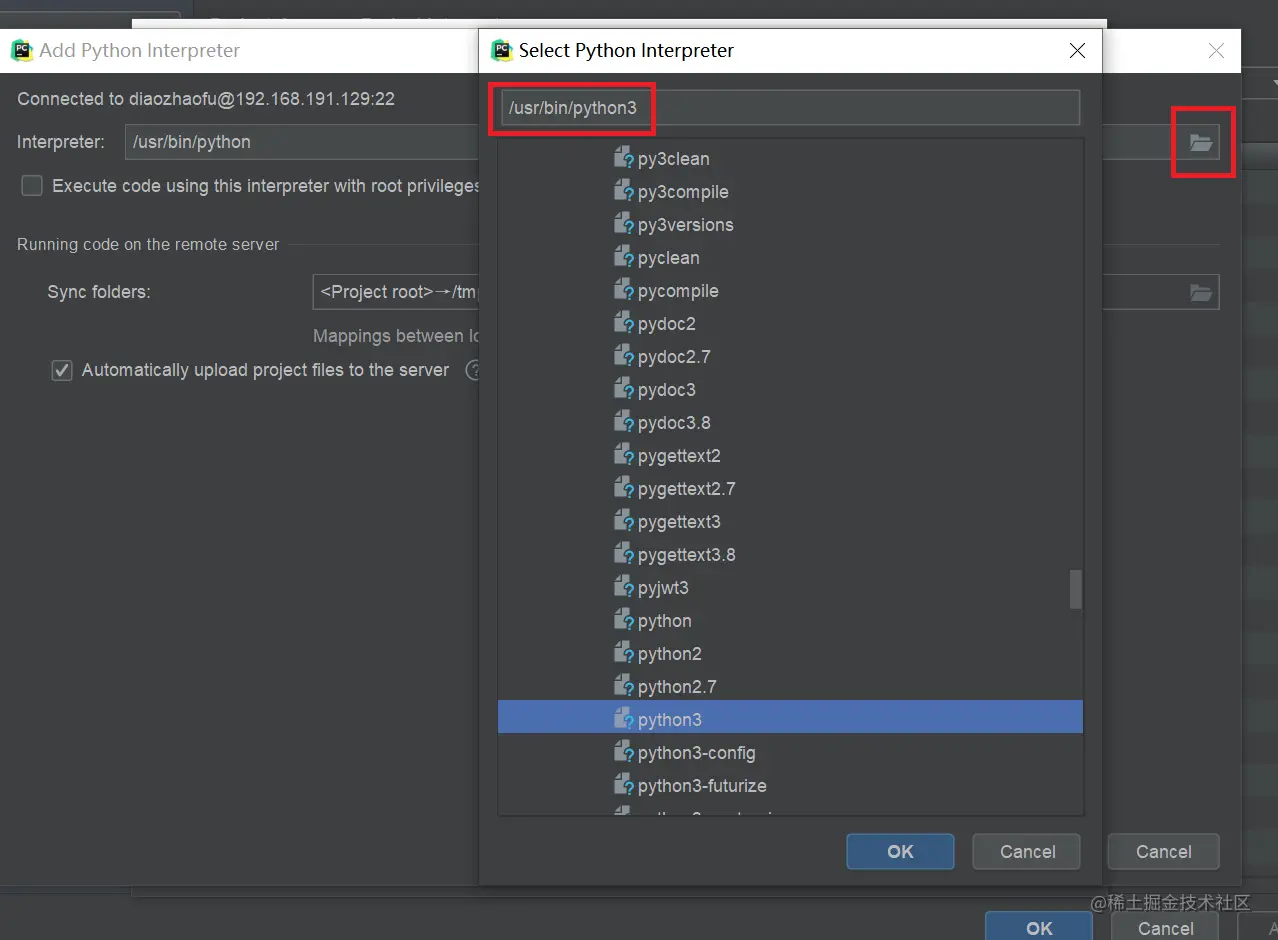Close the Select Python Interpreter dialog
This screenshot has width=1278, height=940.
1077,50
